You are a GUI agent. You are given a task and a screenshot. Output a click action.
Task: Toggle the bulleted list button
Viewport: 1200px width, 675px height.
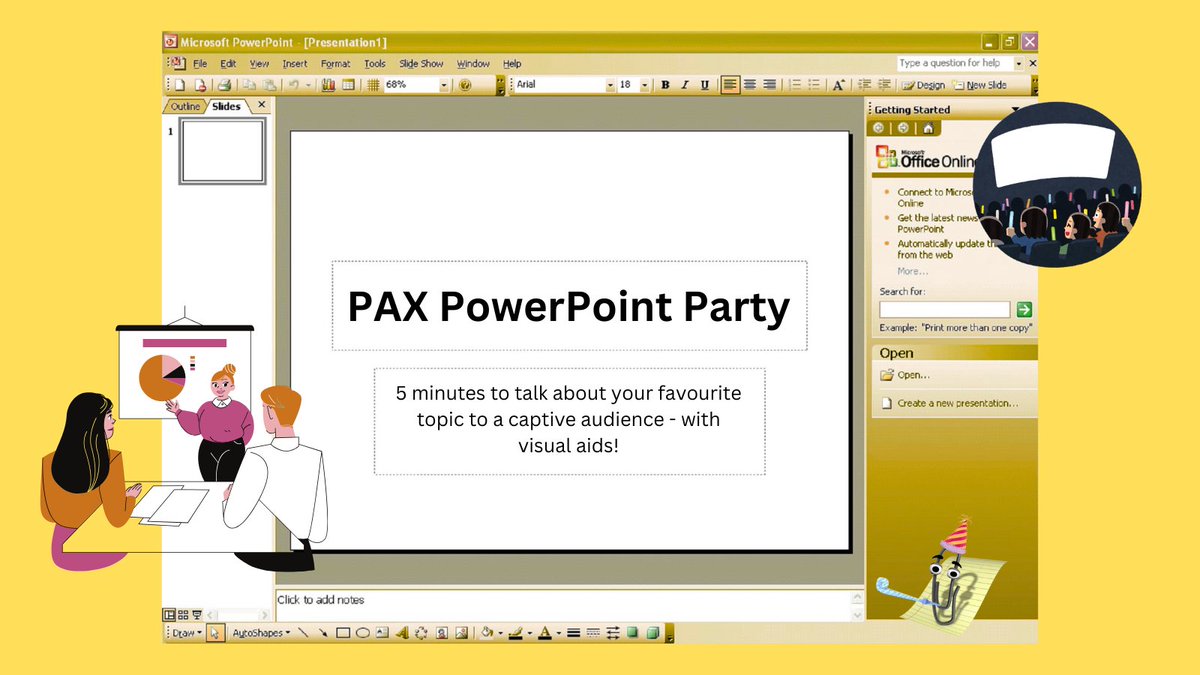click(815, 85)
